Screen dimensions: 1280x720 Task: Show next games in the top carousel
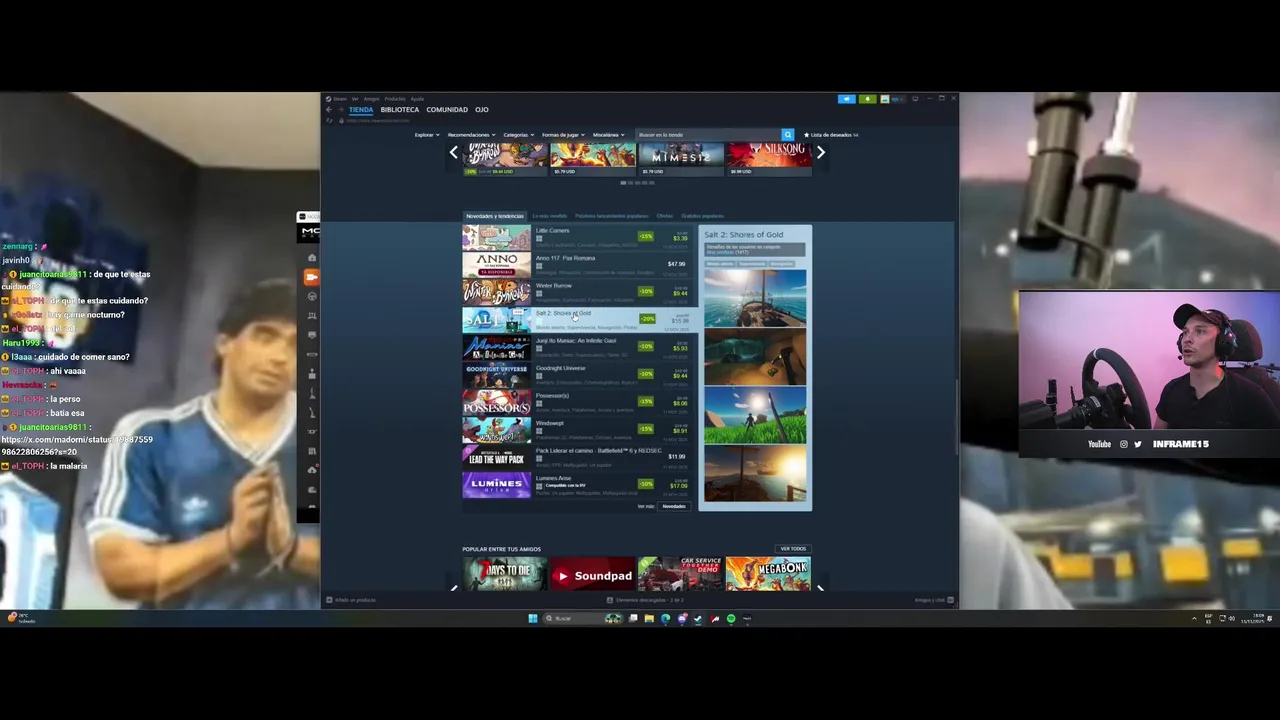click(x=820, y=153)
